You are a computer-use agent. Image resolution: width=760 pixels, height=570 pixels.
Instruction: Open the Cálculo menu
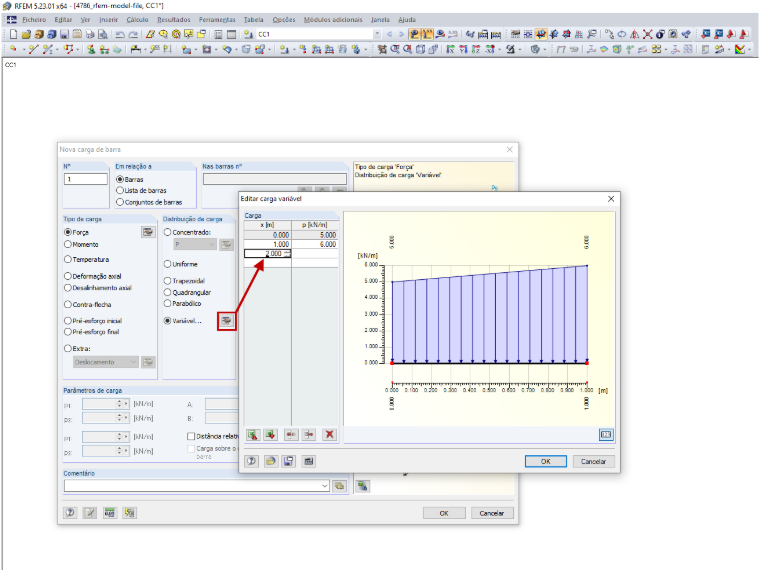coord(137,19)
